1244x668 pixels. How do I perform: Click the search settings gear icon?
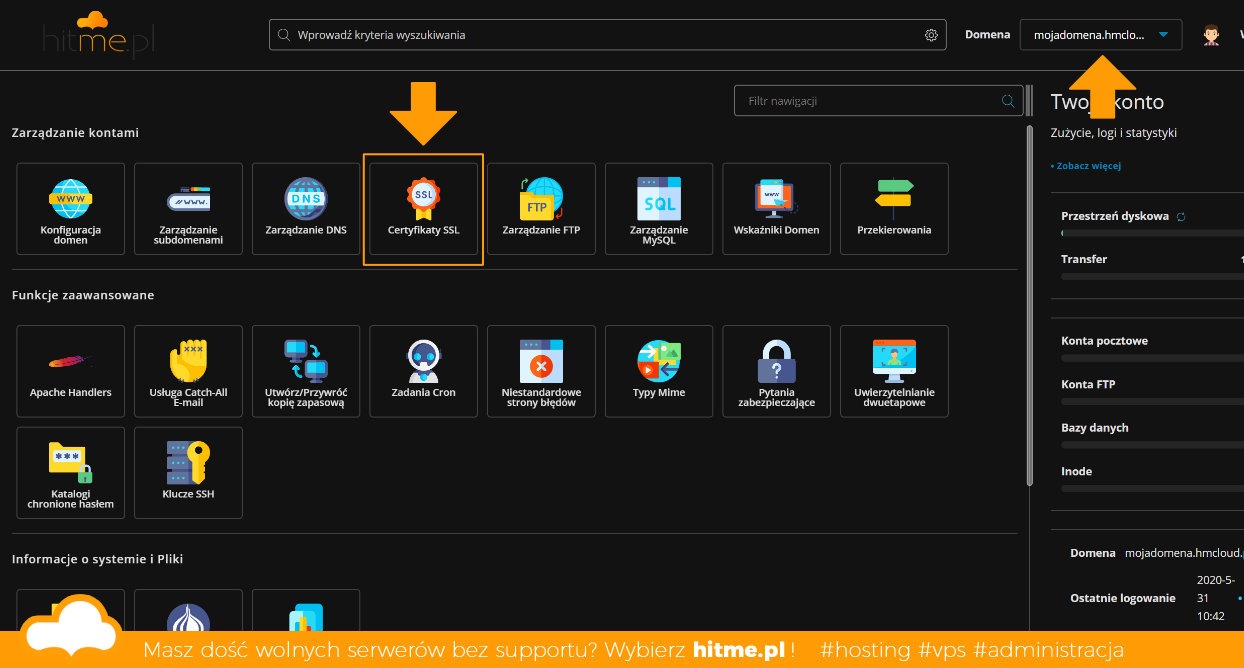point(931,35)
